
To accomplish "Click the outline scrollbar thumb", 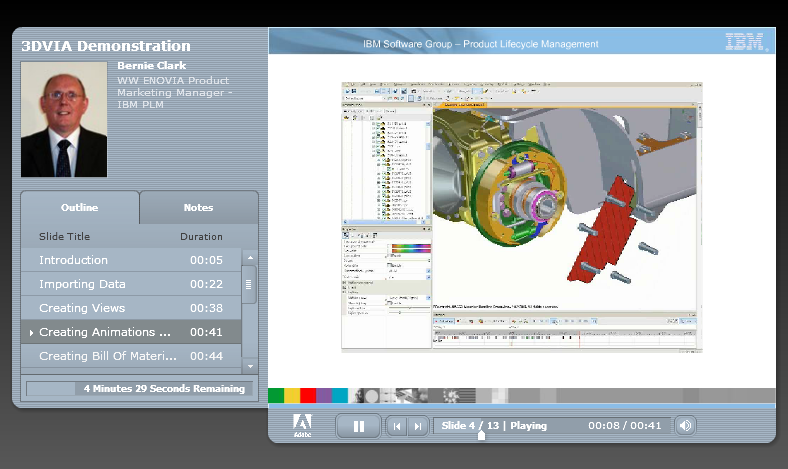I will (x=249, y=285).
